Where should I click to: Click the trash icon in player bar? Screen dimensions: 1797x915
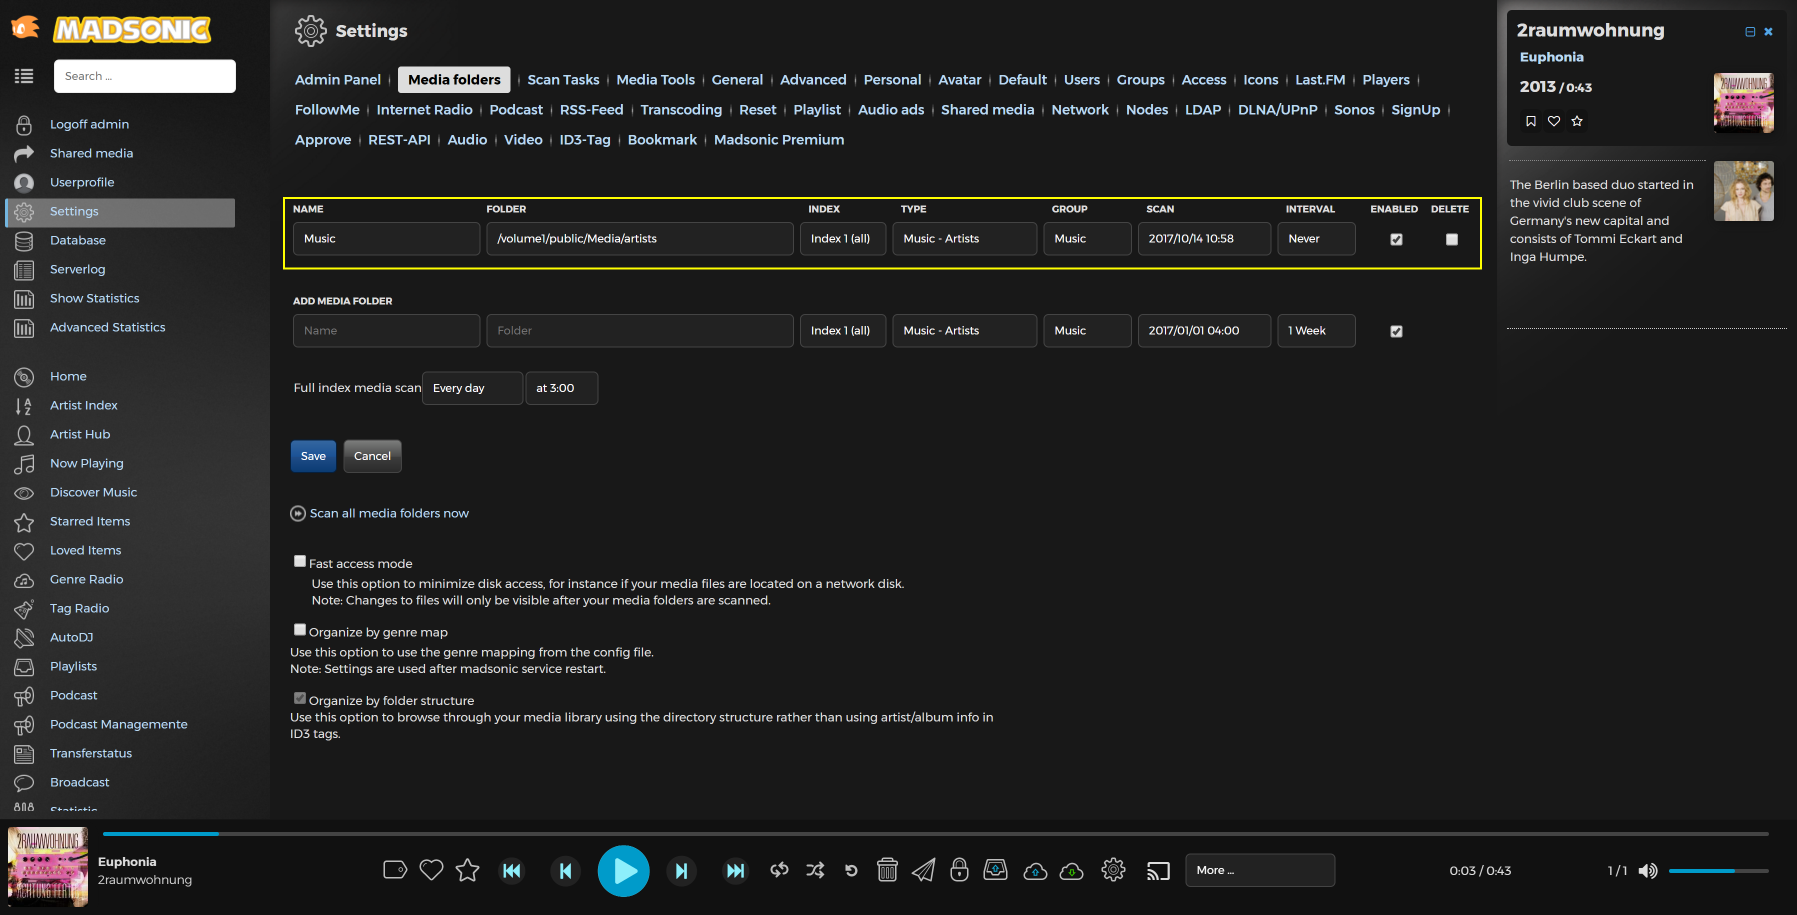(x=887, y=870)
